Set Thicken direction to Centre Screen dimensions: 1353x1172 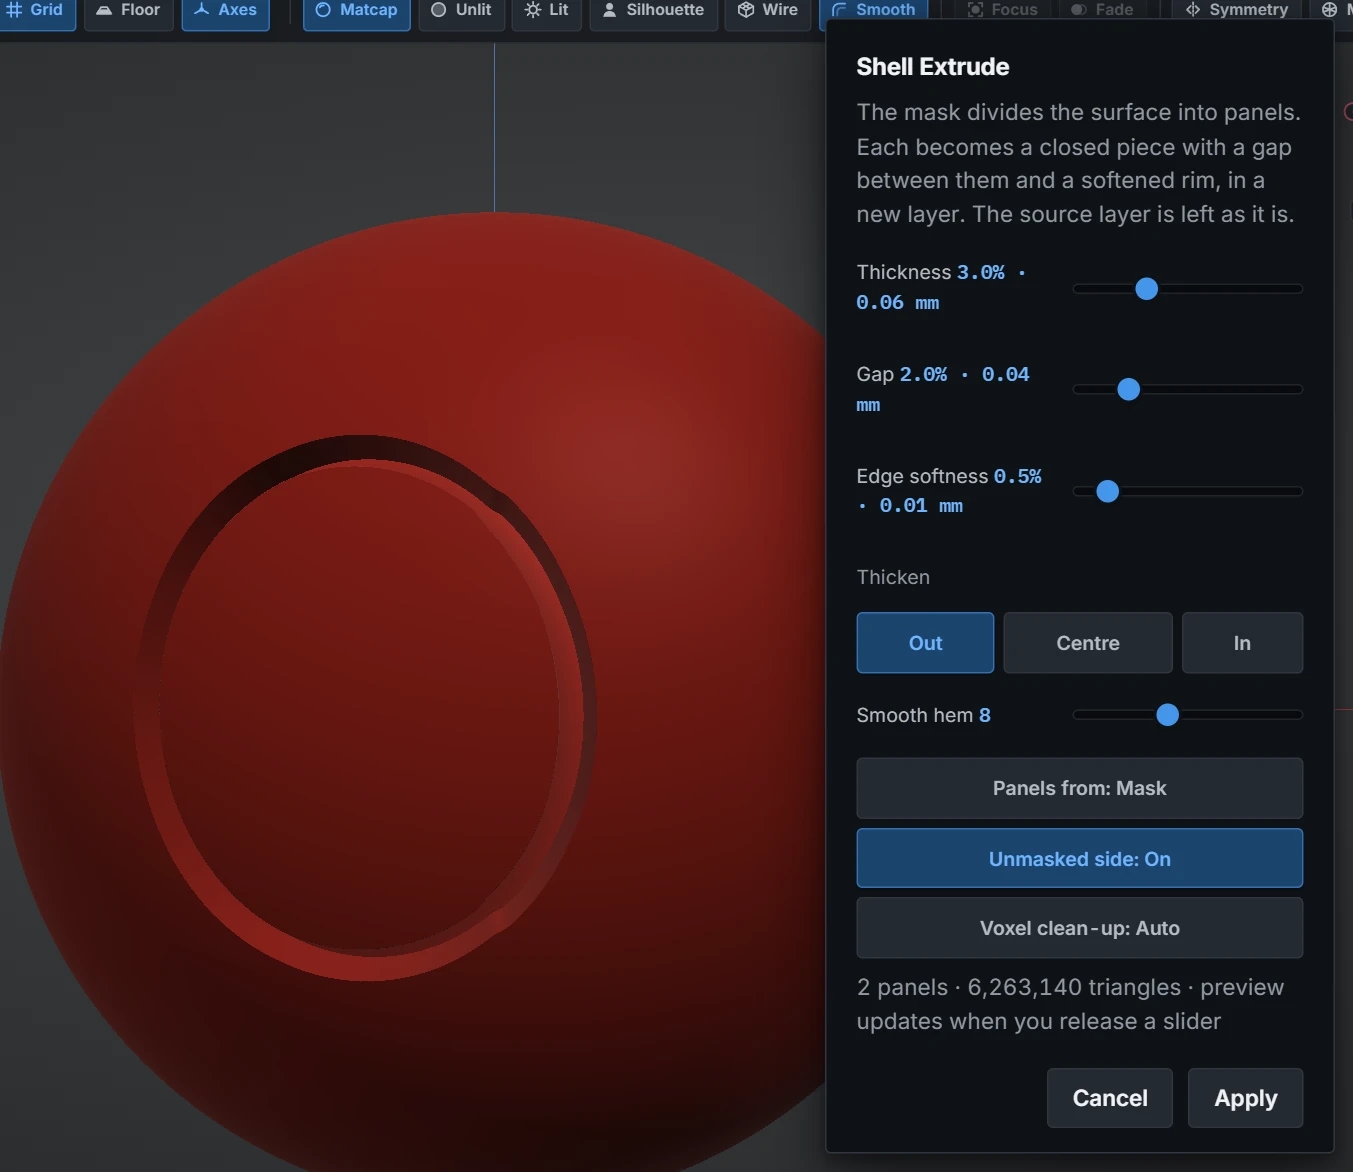(1088, 643)
